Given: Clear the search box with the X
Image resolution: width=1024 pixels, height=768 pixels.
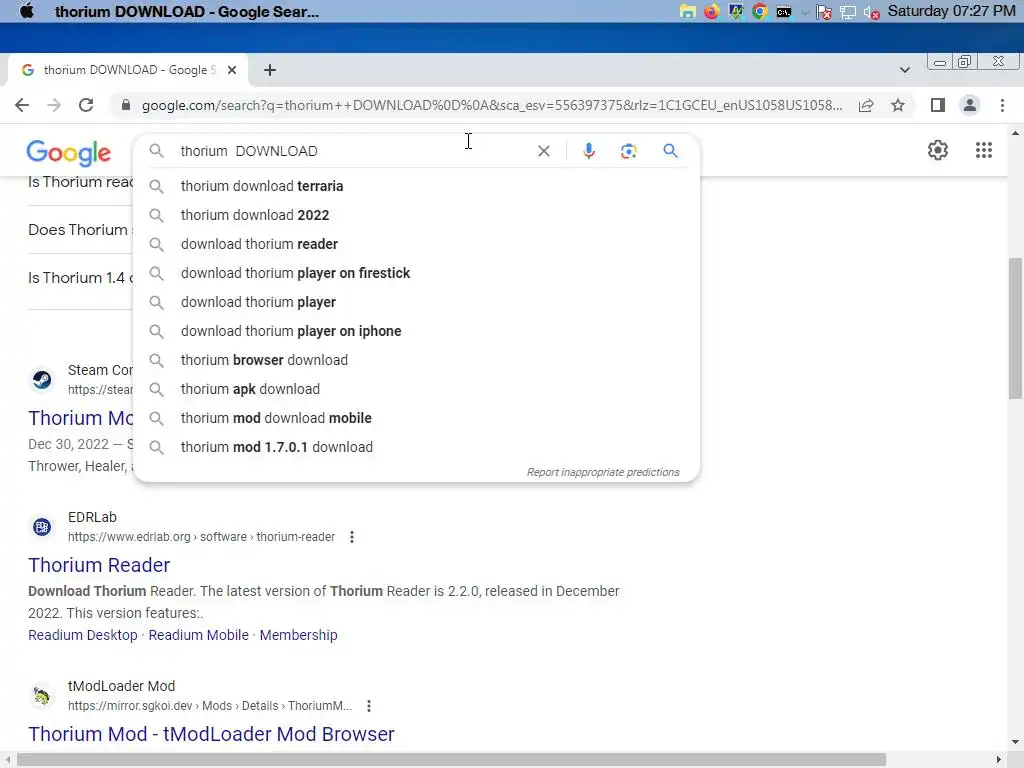Looking at the screenshot, I should click(543, 151).
